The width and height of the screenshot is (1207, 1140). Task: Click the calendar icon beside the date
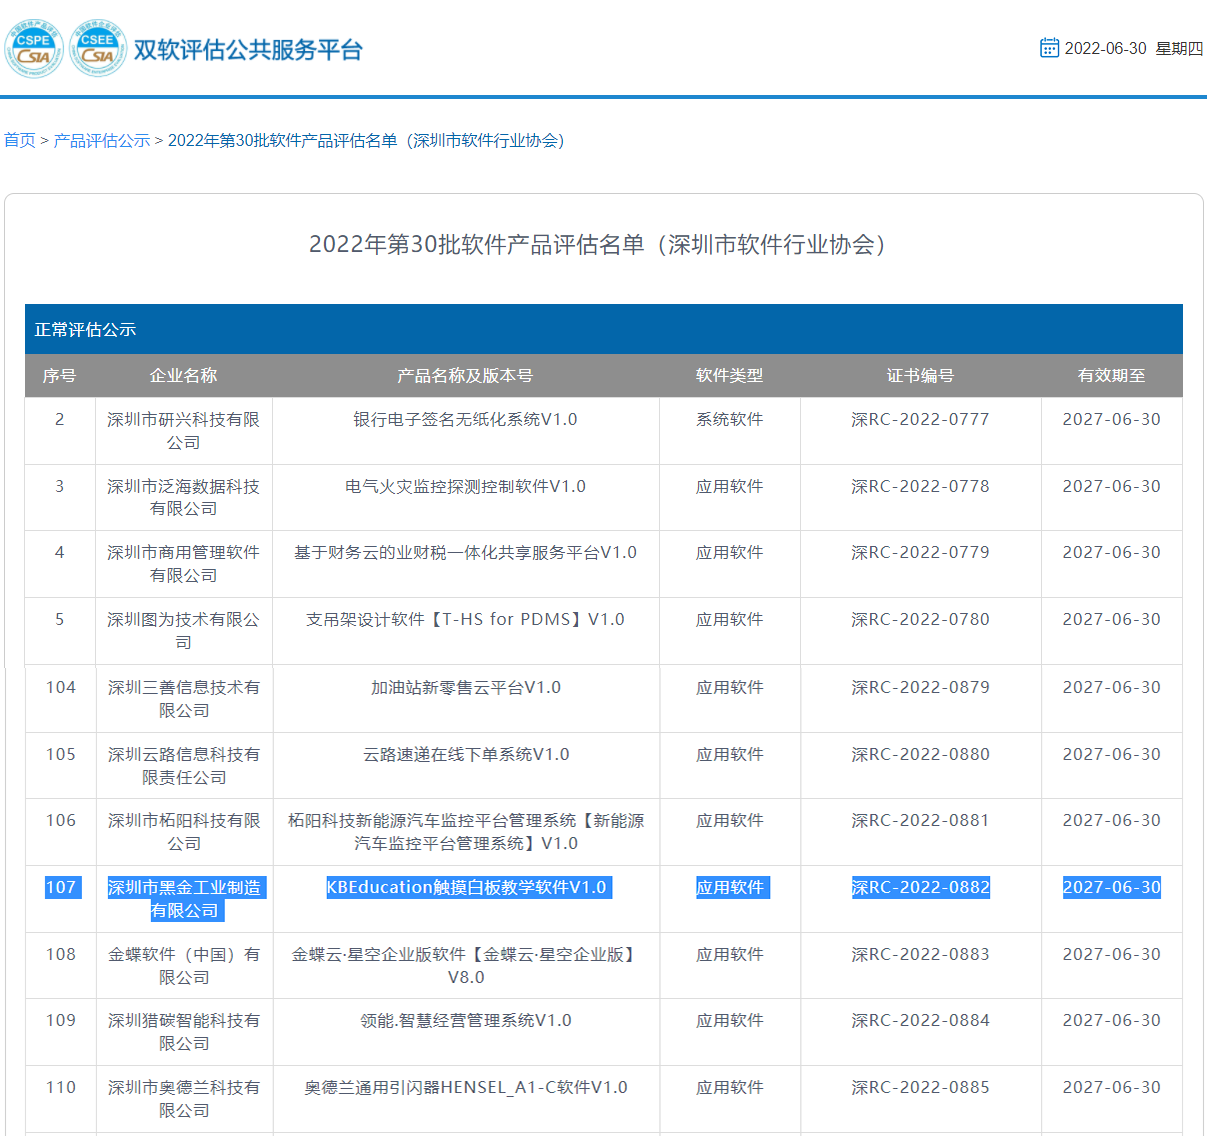(1049, 48)
